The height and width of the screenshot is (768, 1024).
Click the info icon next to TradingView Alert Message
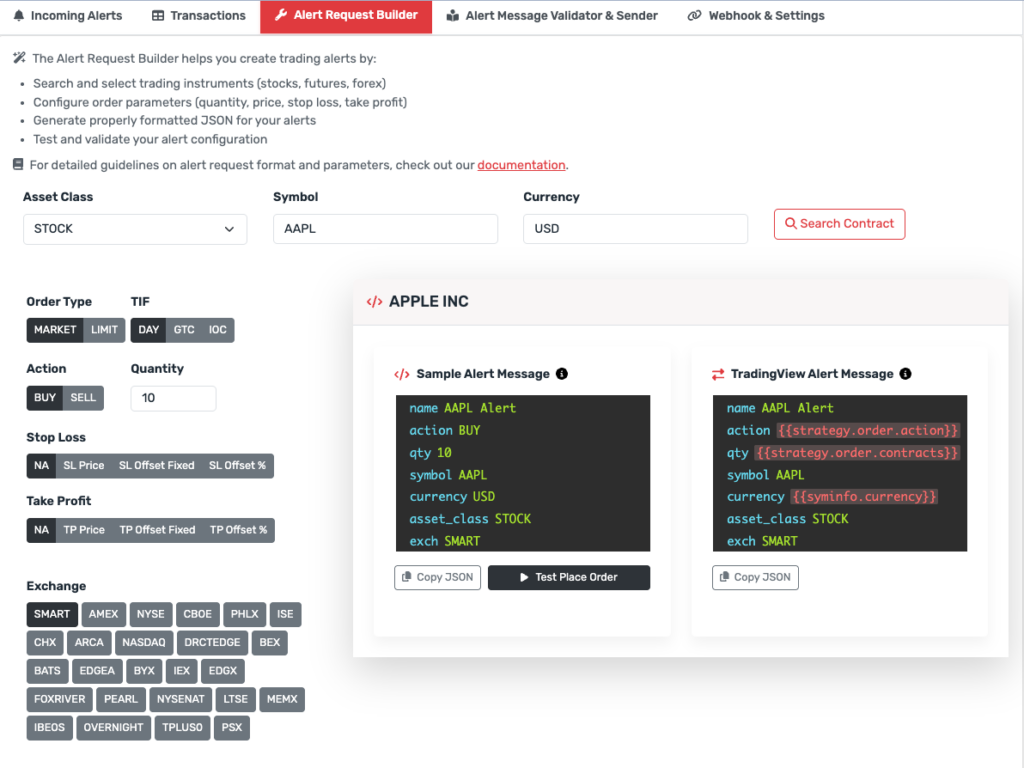coord(905,374)
